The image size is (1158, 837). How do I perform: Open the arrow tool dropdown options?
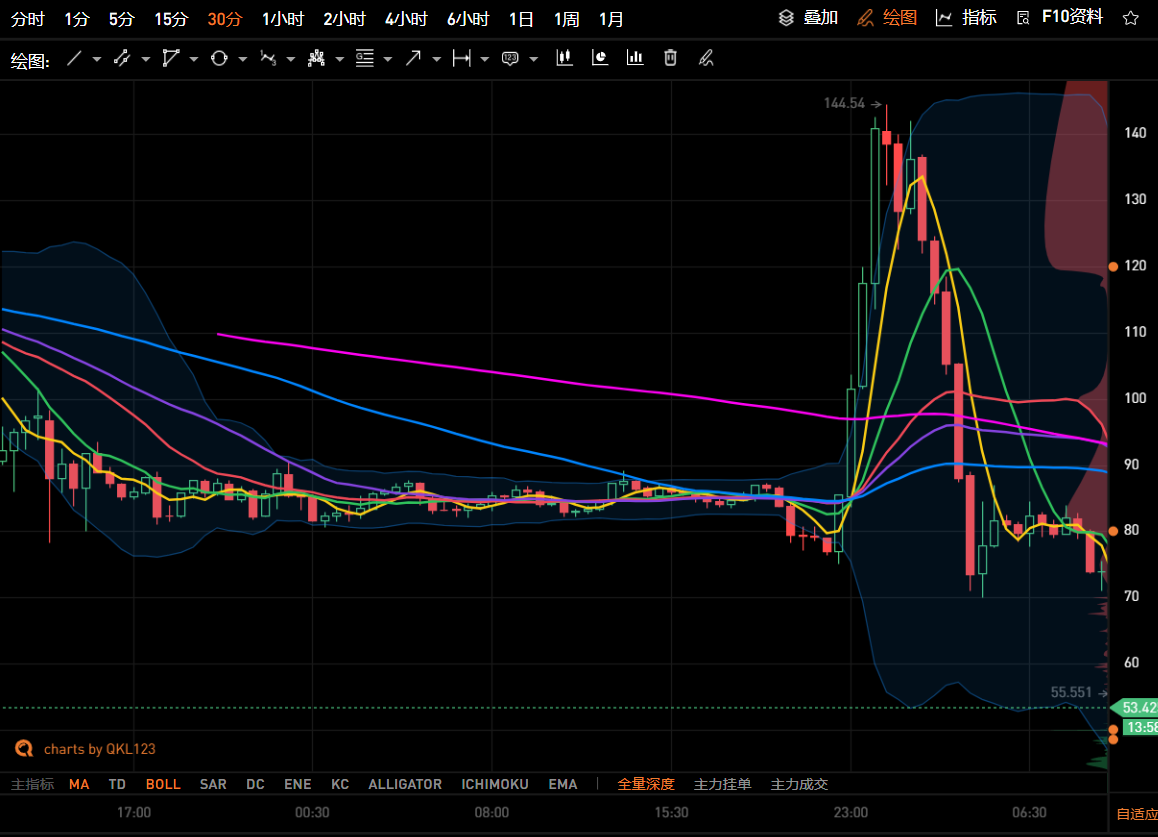pos(437,59)
